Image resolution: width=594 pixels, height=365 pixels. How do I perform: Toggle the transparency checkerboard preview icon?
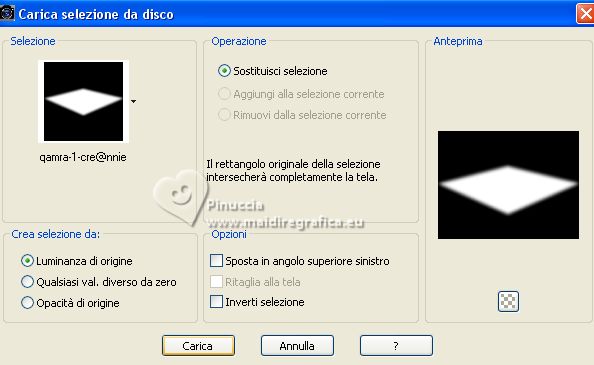click(508, 301)
